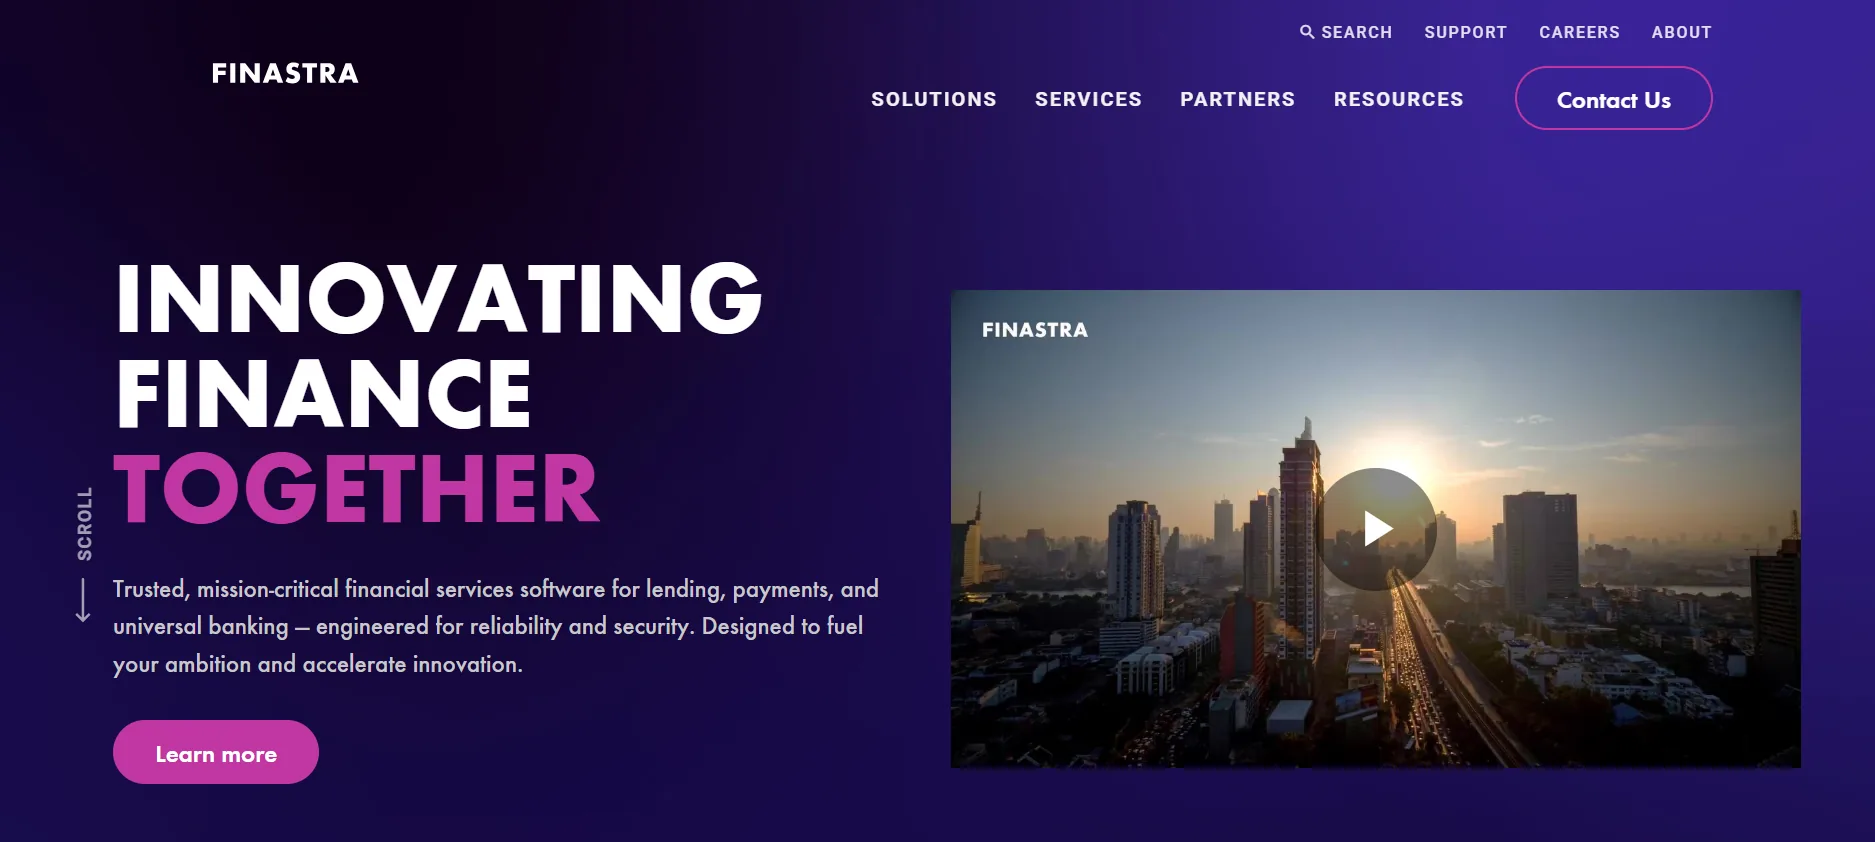1875x842 pixels.
Task: Open the About link
Action: [x=1681, y=32]
